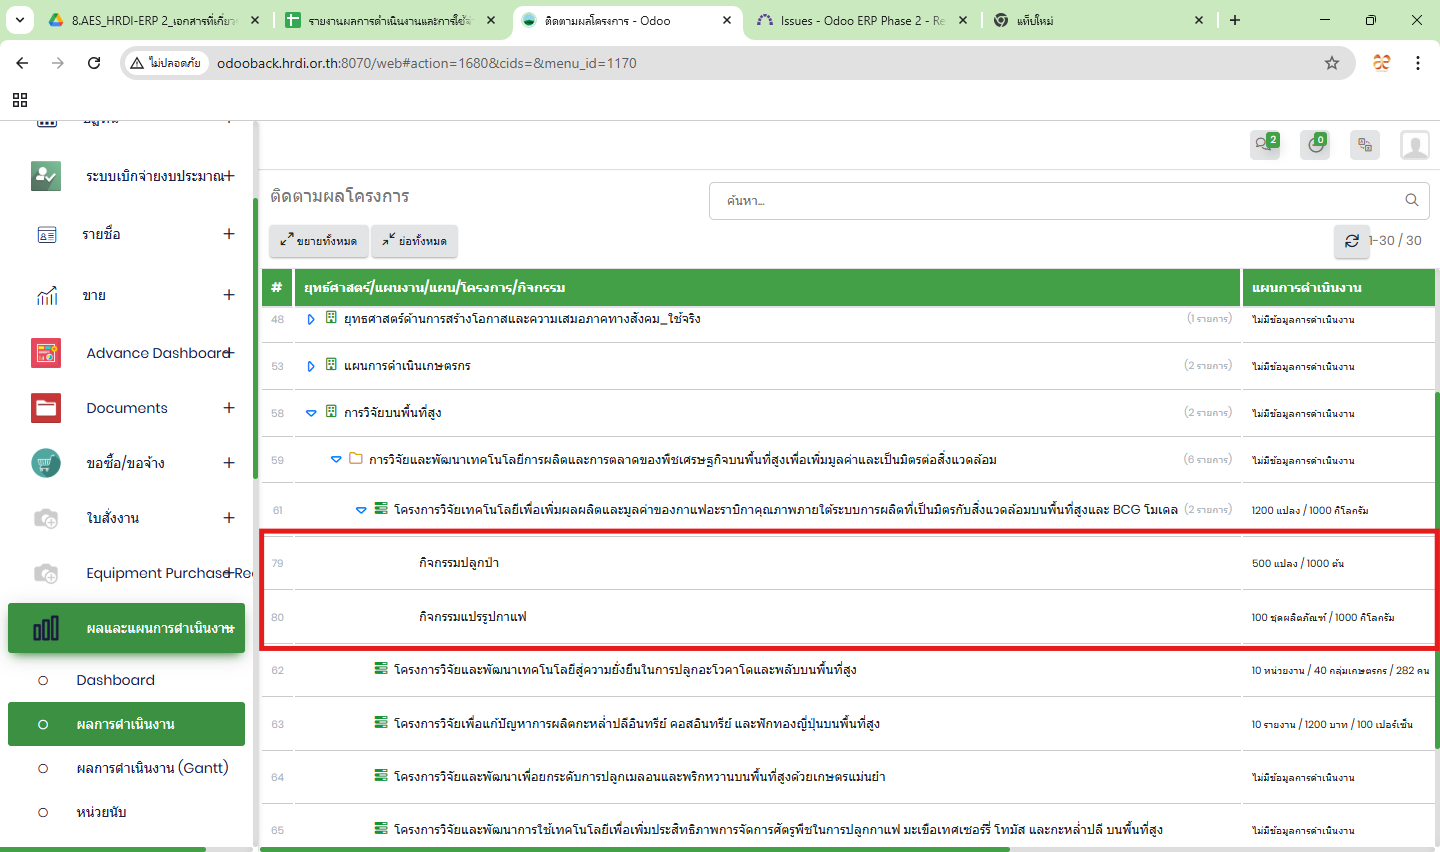Open the translation icon in top bar
This screenshot has width=1440, height=852.
tap(1364, 145)
